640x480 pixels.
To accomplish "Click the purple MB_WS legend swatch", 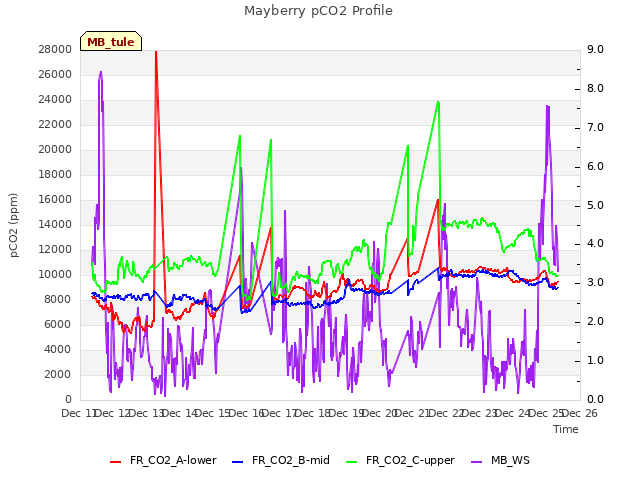I will click(x=477, y=462).
